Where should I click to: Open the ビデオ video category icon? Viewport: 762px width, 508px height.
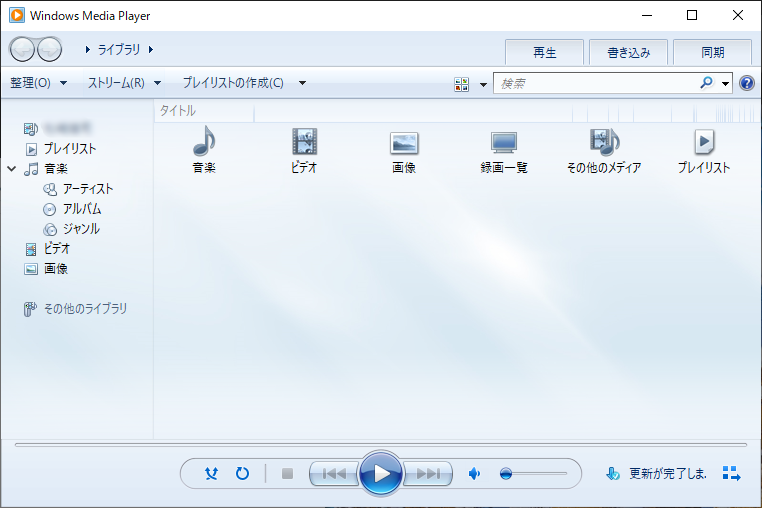[x=304, y=143]
